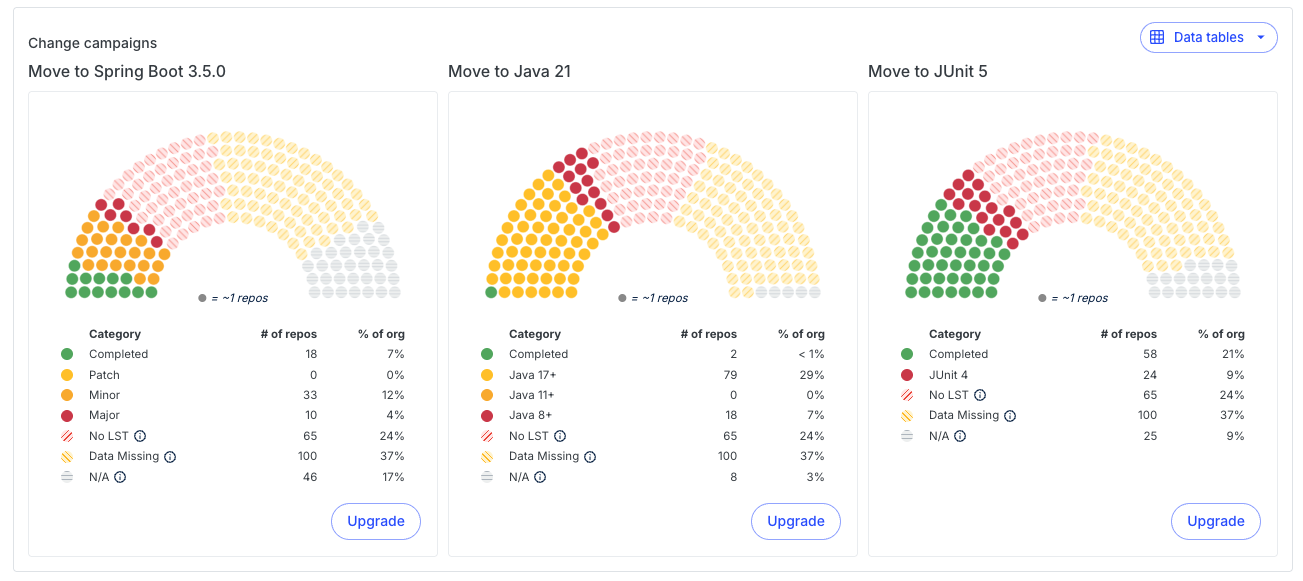This screenshot has width=1303, height=581.
Task: Click Upgrade in Spring Boot 3.5.0 card
Action: point(376,521)
